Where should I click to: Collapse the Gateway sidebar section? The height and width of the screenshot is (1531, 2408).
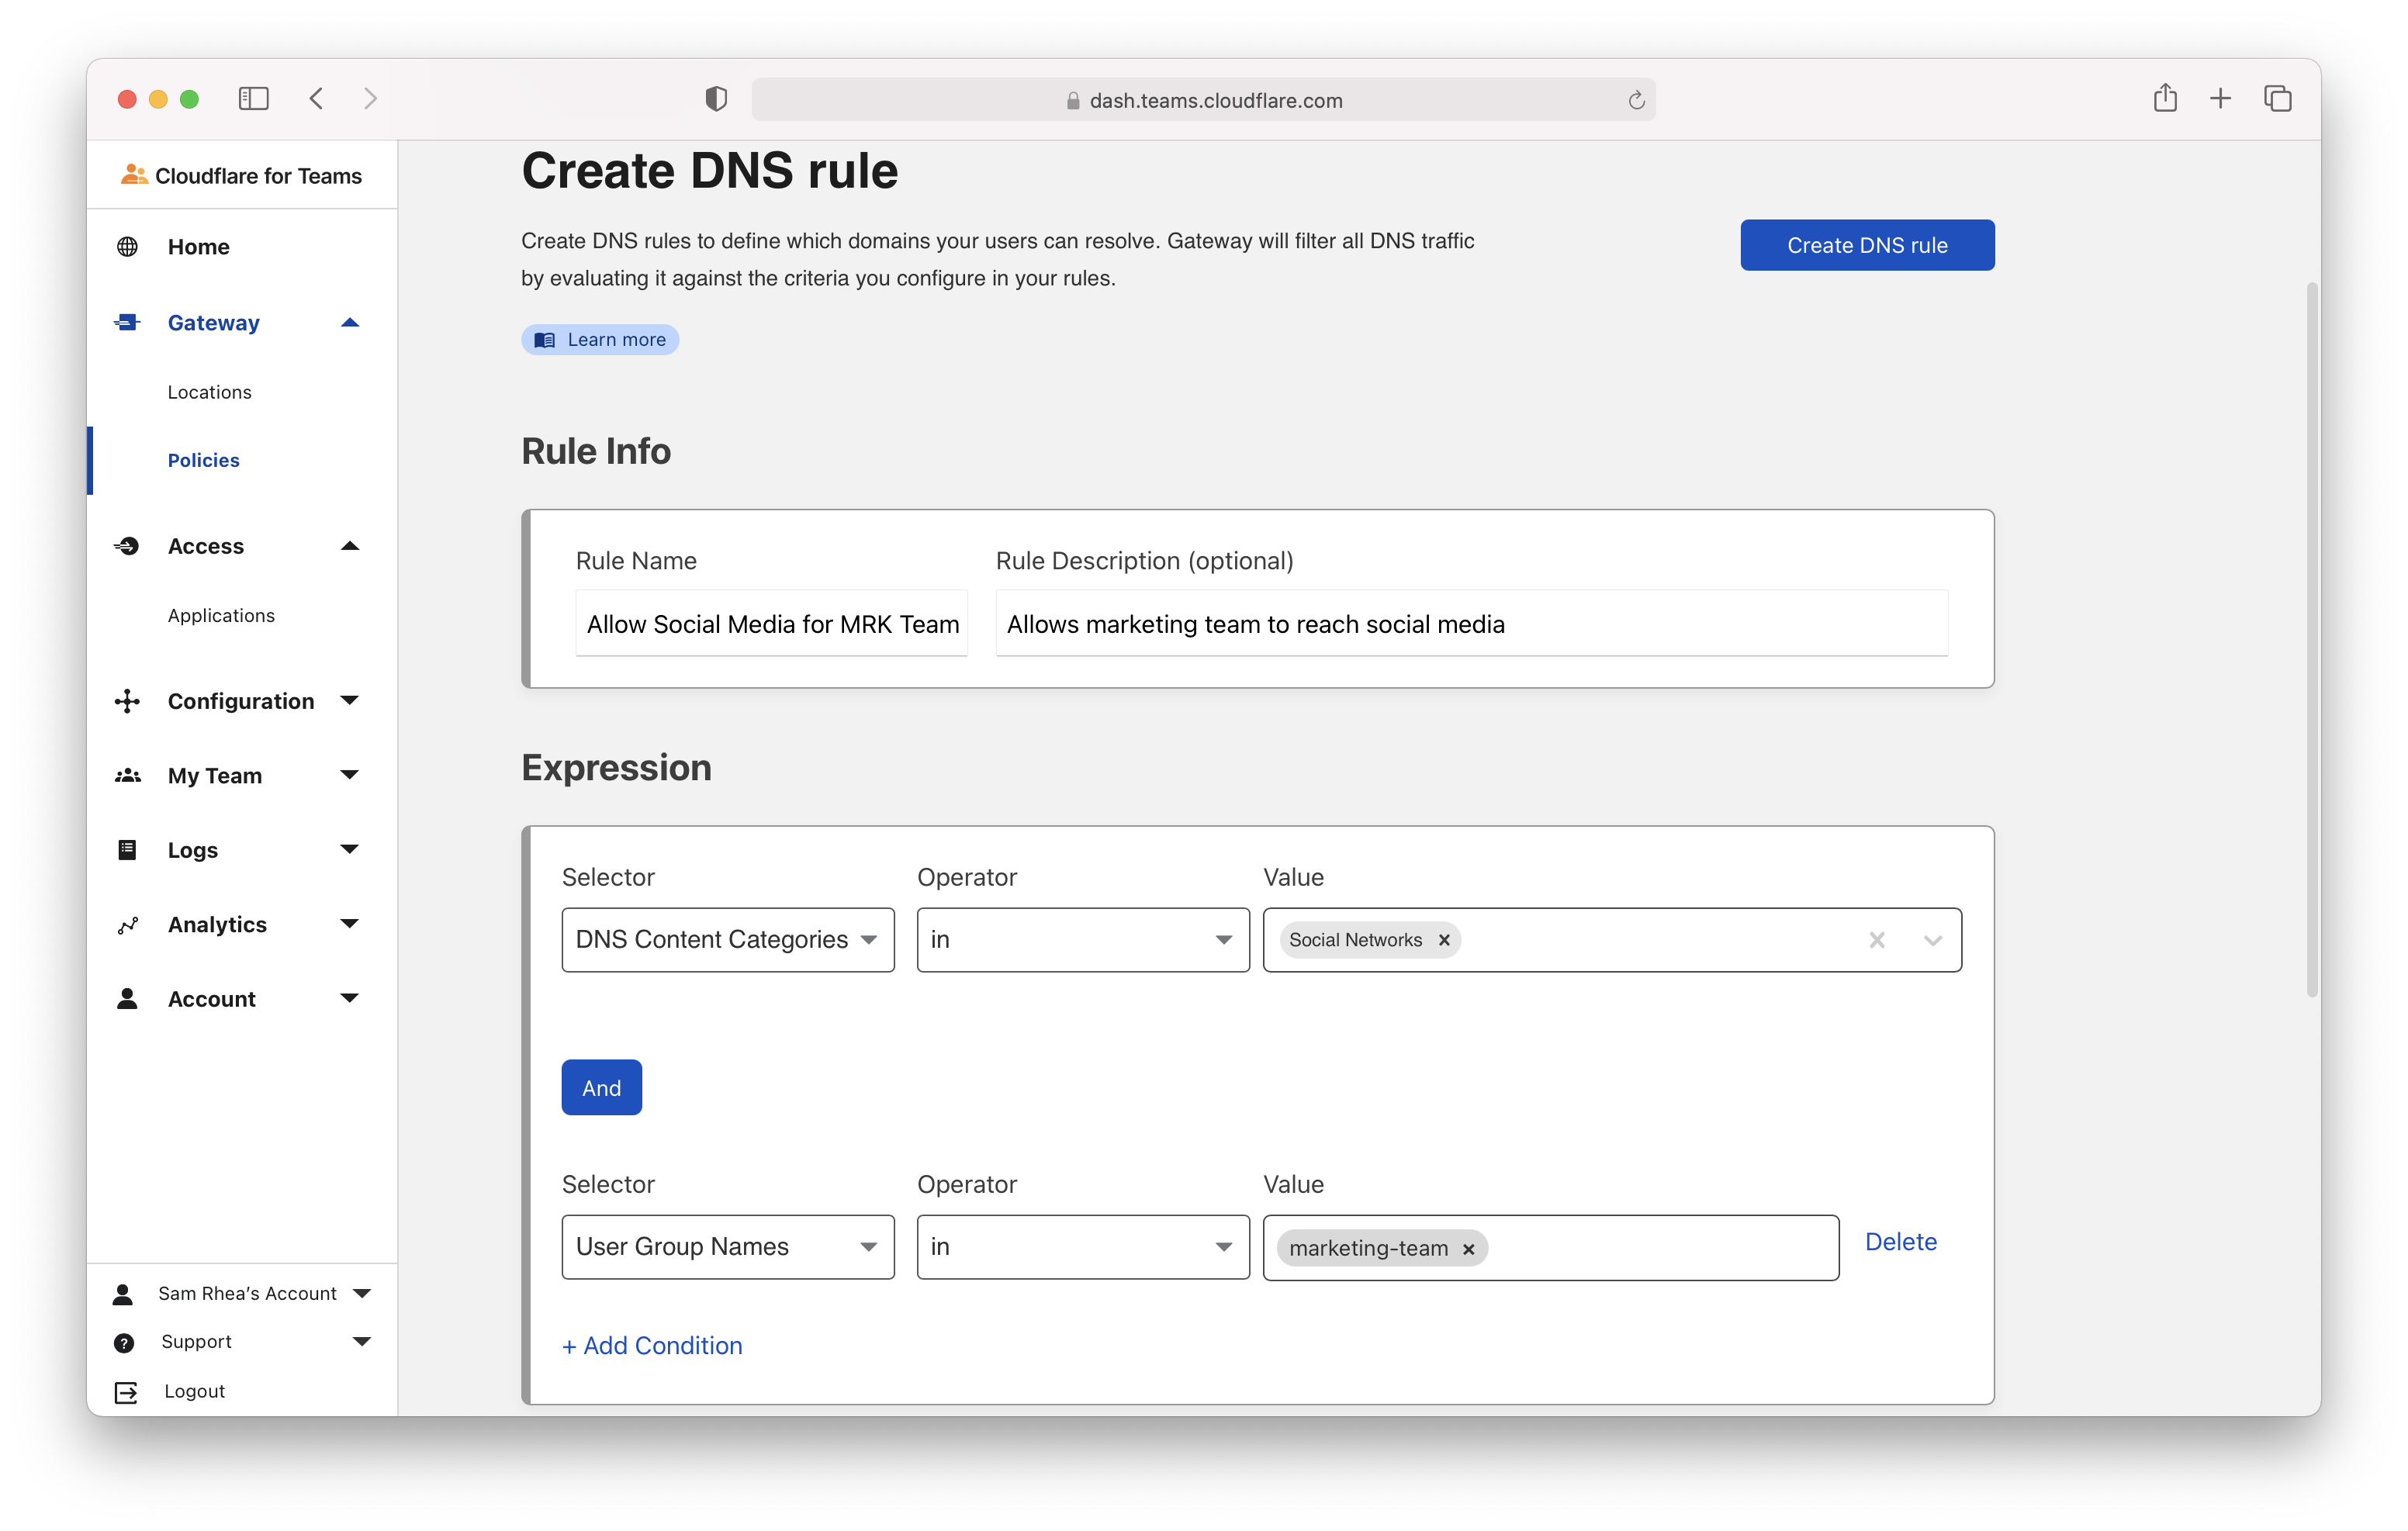coord(349,323)
